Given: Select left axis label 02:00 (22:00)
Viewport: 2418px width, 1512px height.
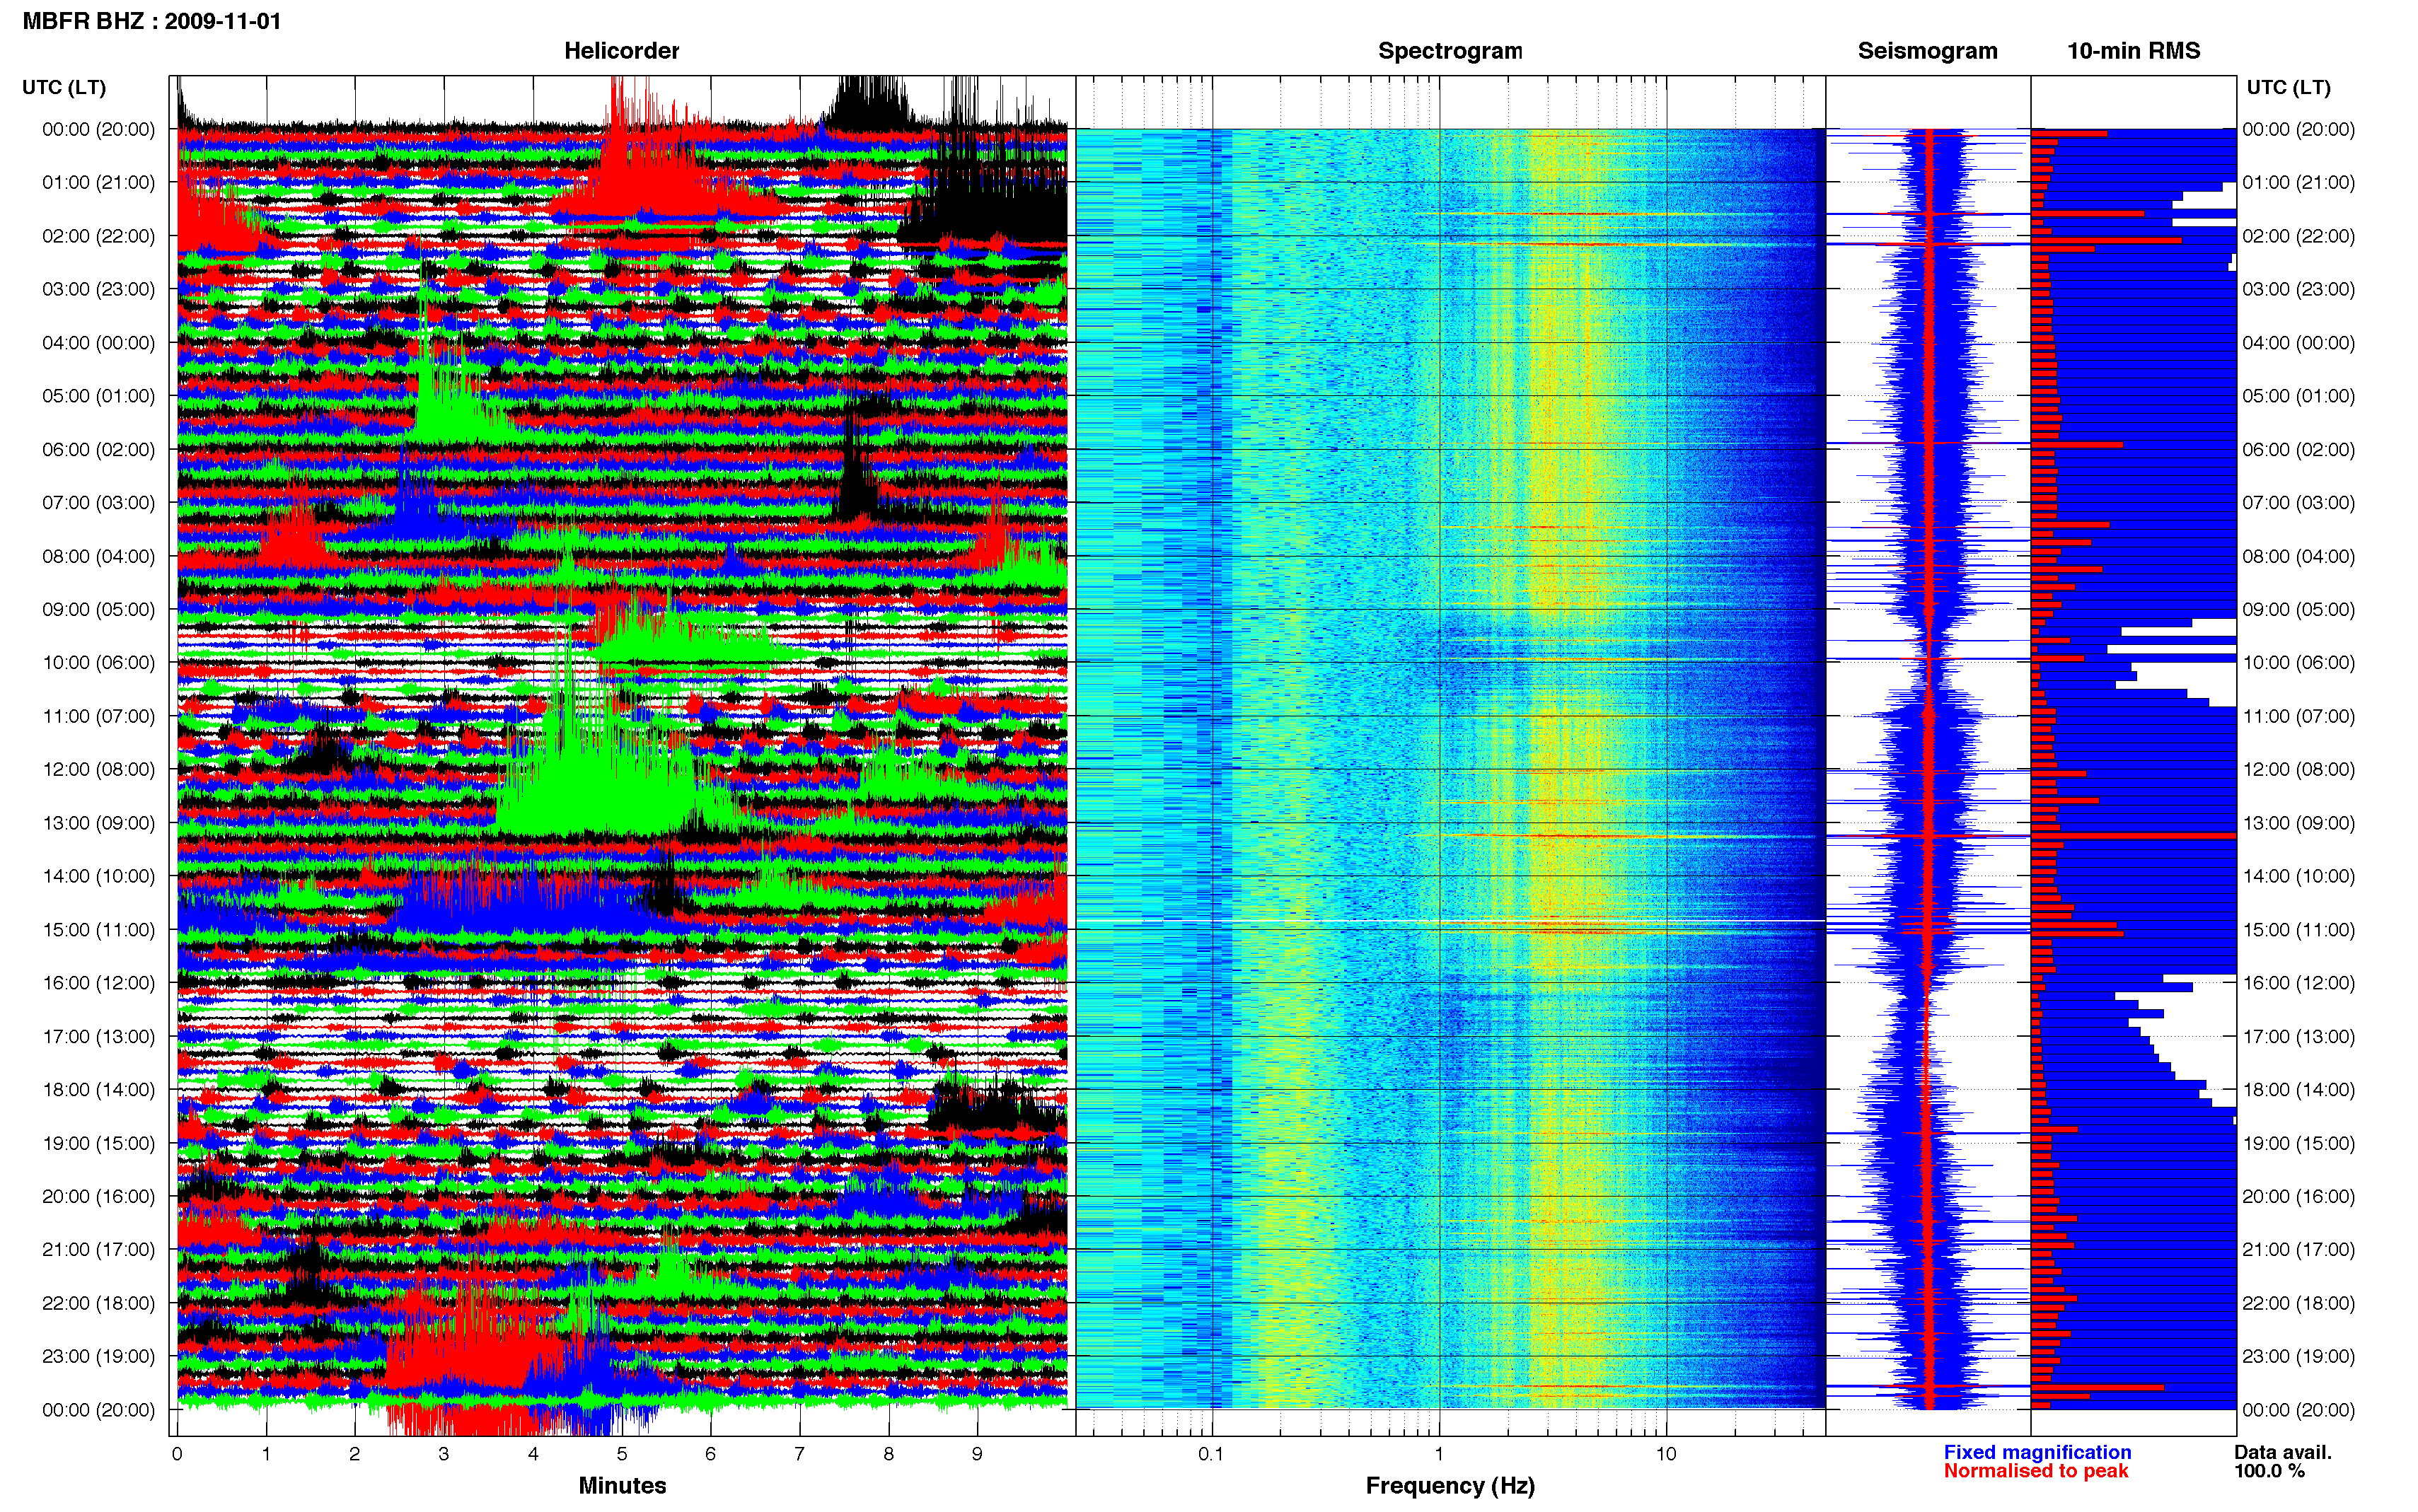Looking at the screenshot, I should click(98, 236).
